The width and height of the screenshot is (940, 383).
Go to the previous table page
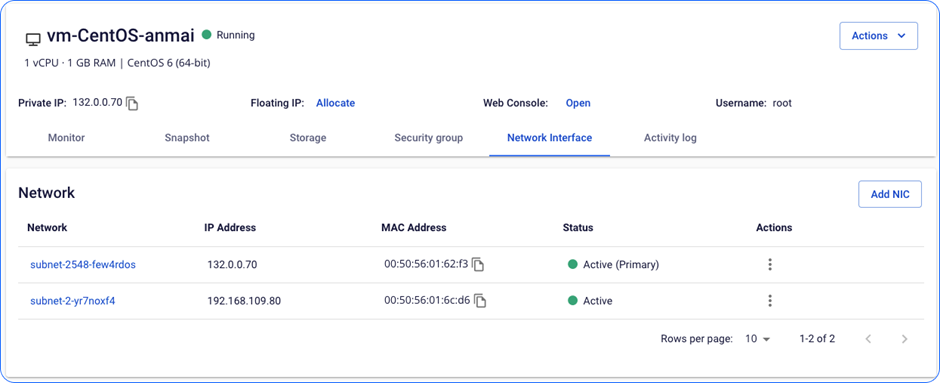[868, 339]
